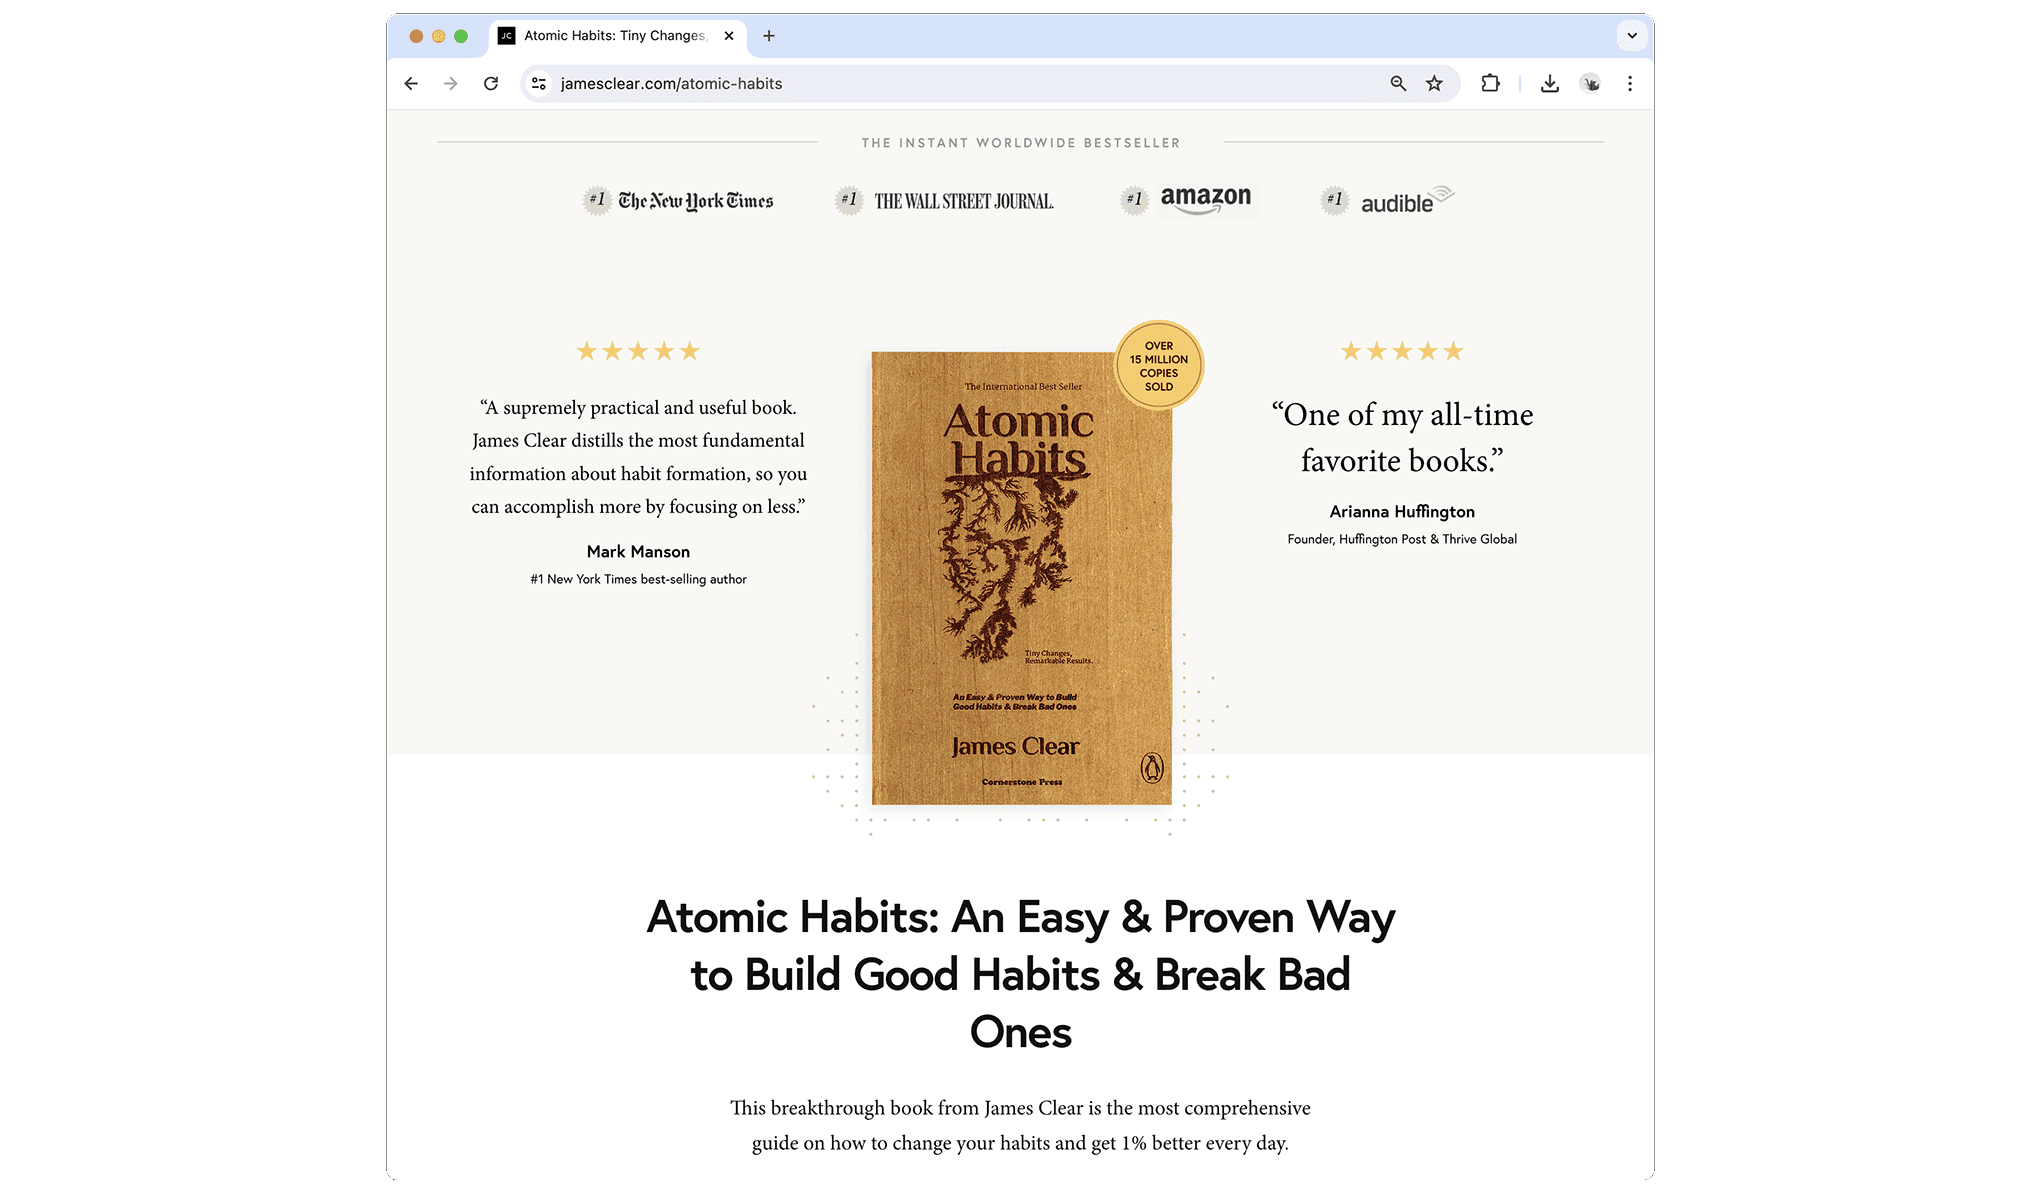Close the Atomic Habits tab
This screenshot has width=2040, height=1195.
[x=729, y=36]
